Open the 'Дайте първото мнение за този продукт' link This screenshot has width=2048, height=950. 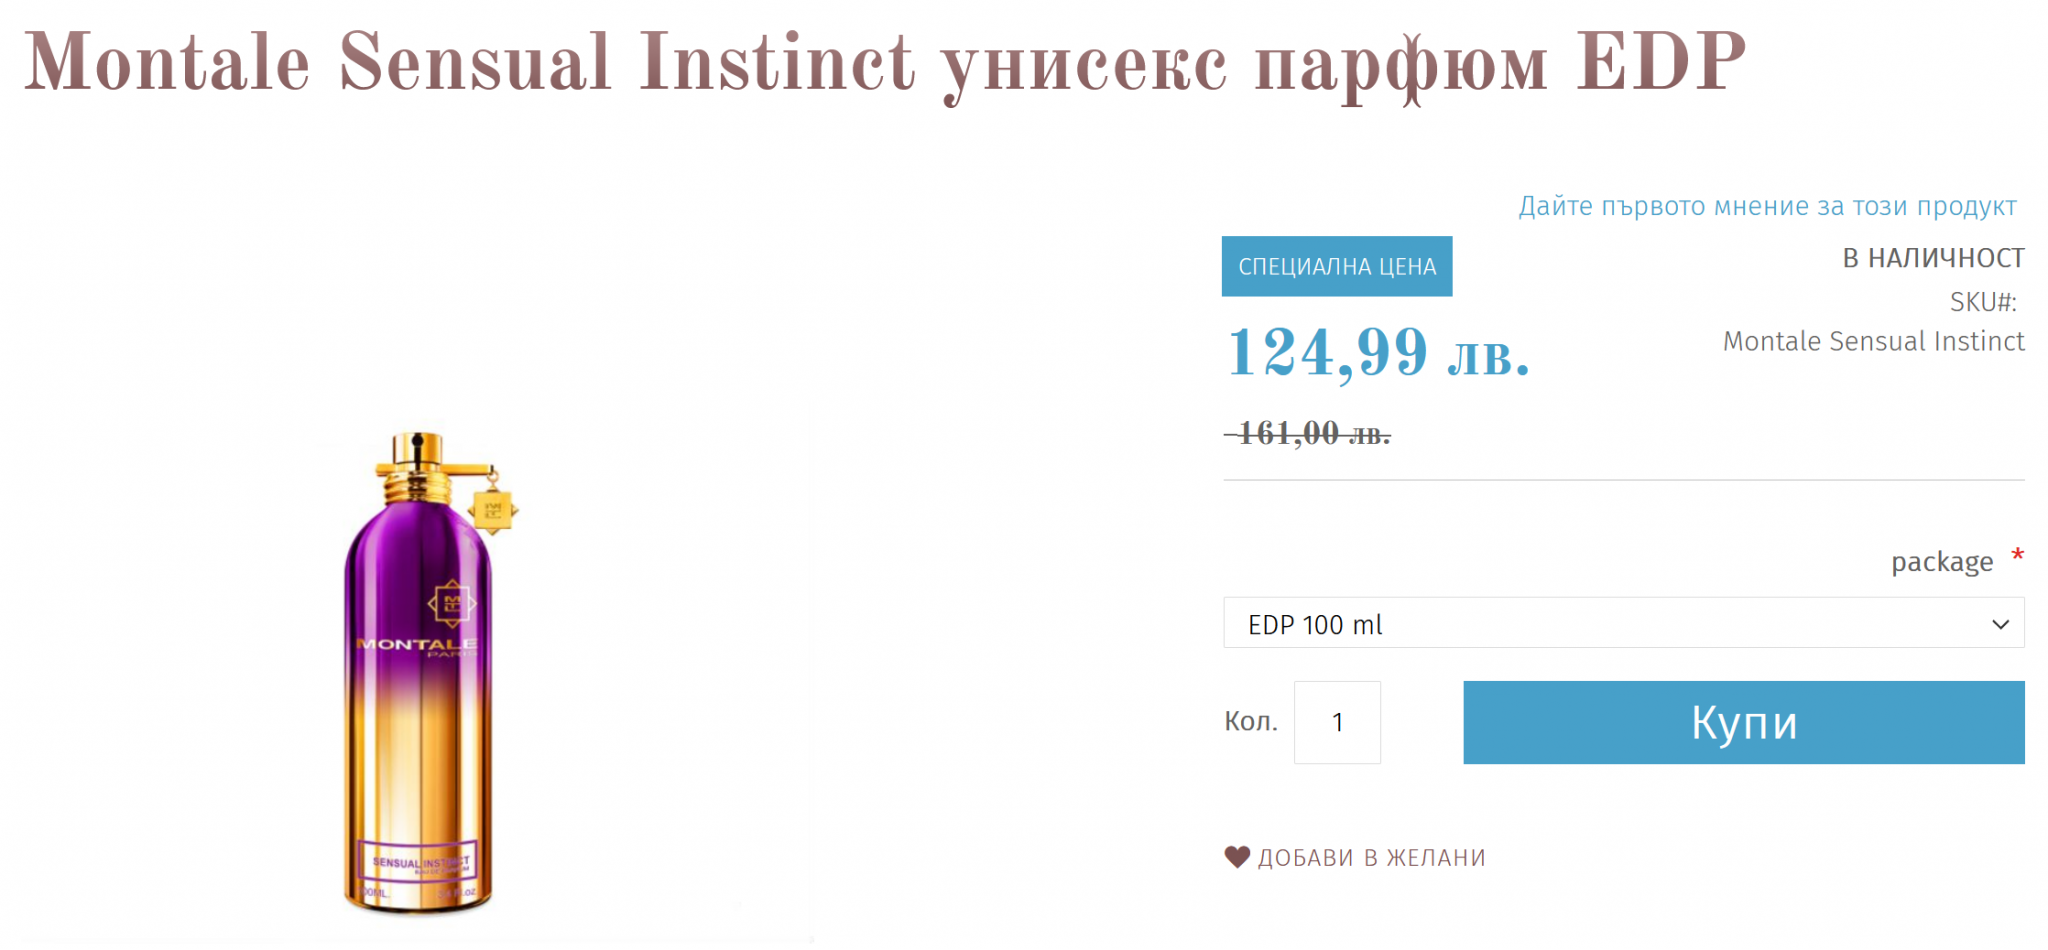(x=1767, y=206)
